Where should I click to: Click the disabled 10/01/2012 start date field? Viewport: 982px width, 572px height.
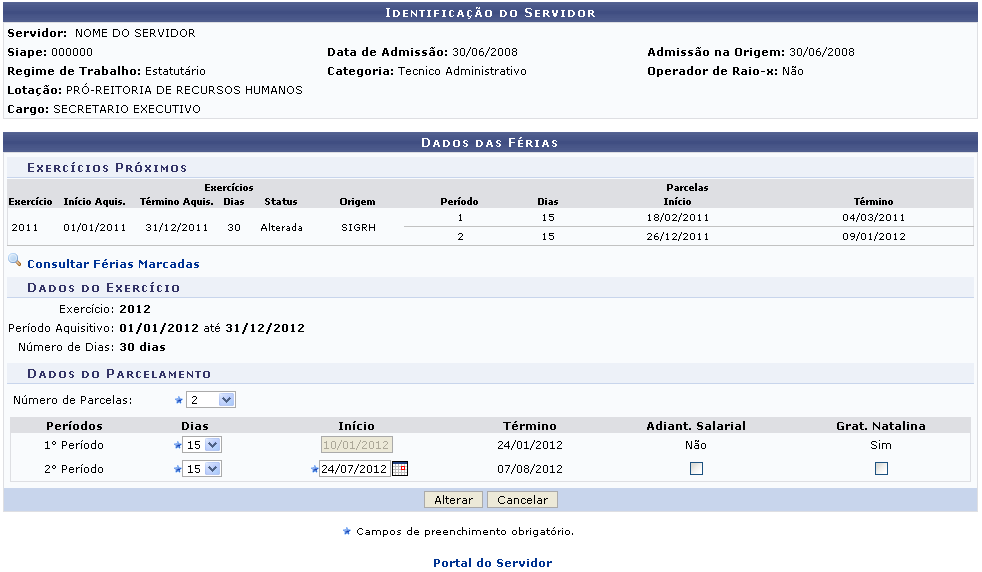pyautogui.click(x=356, y=445)
